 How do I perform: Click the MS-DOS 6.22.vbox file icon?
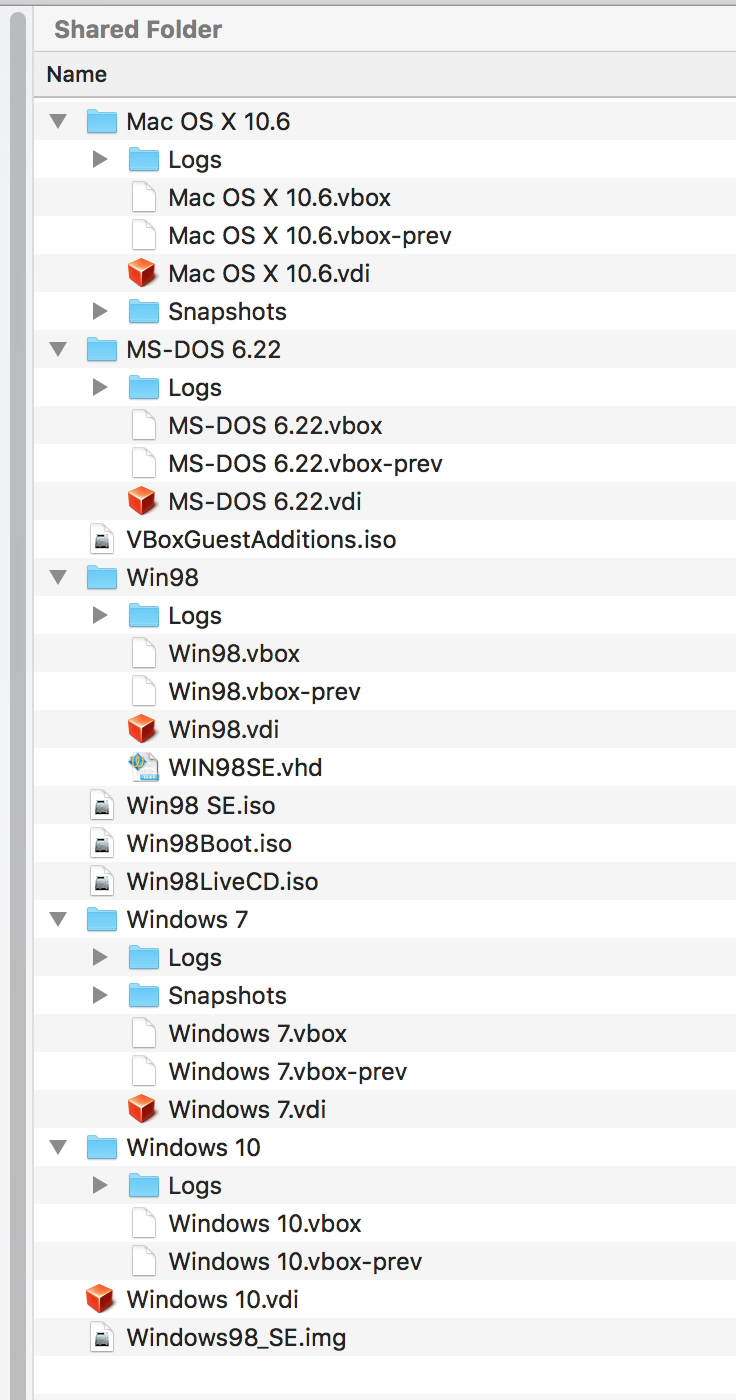click(x=144, y=425)
